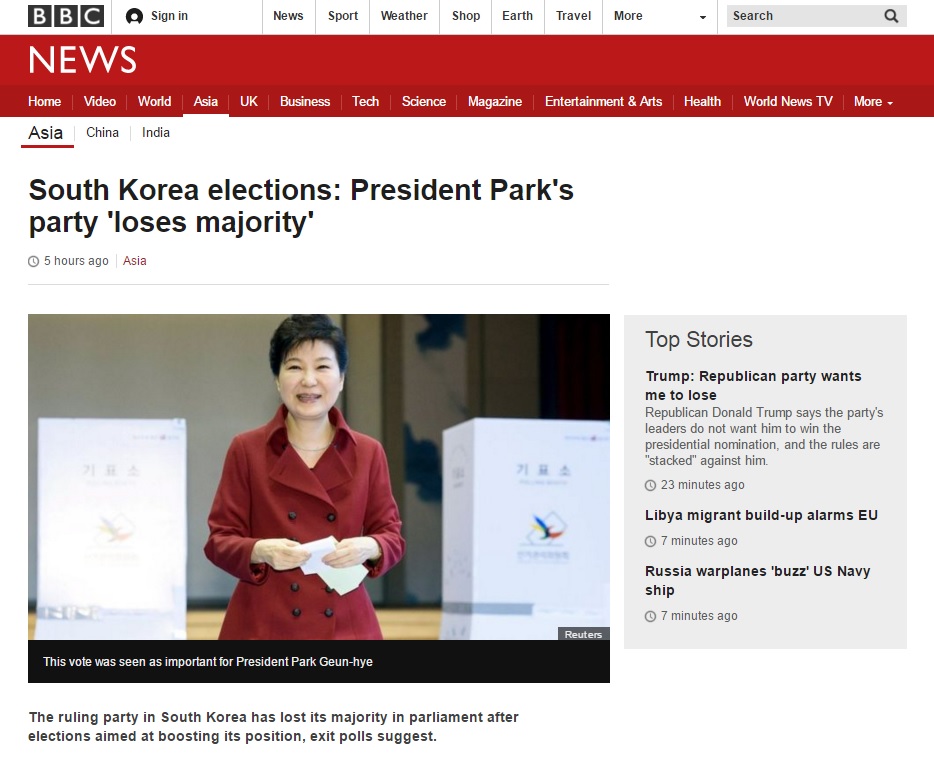This screenshot has width=934, height=757.
Task: Open the red nav More dropdown
Action: (873, 102)
